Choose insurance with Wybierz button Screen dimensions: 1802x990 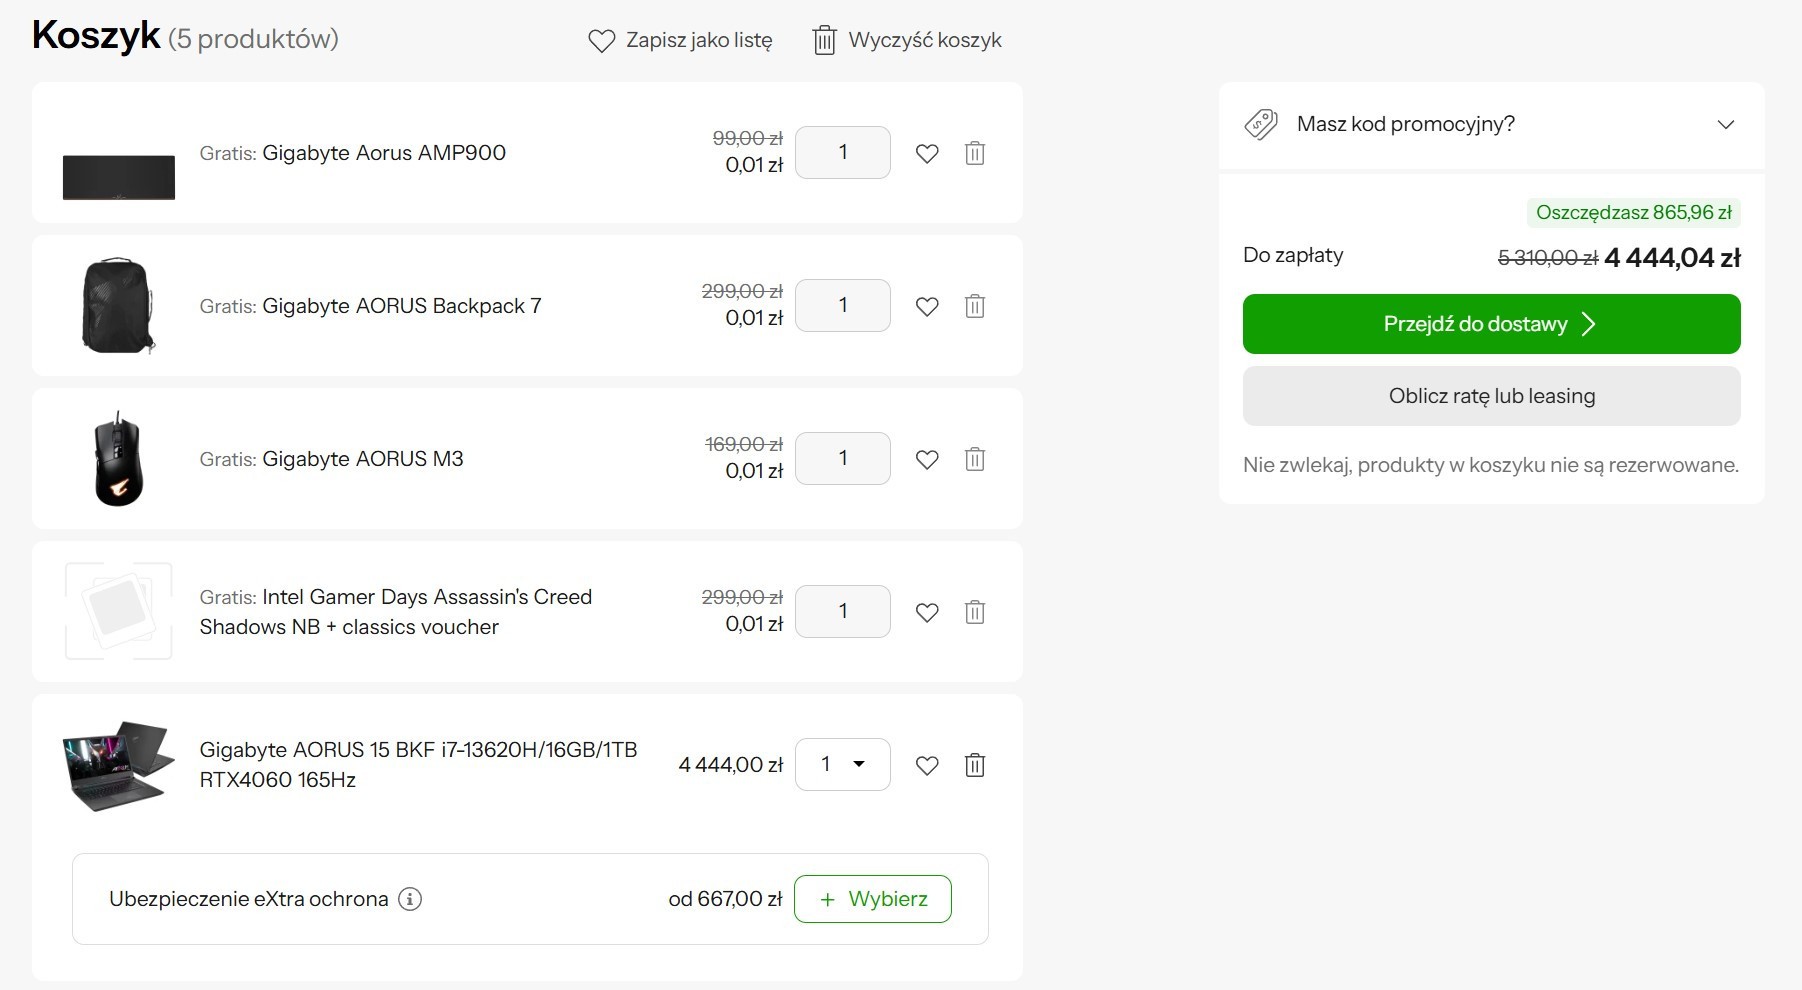873,899
